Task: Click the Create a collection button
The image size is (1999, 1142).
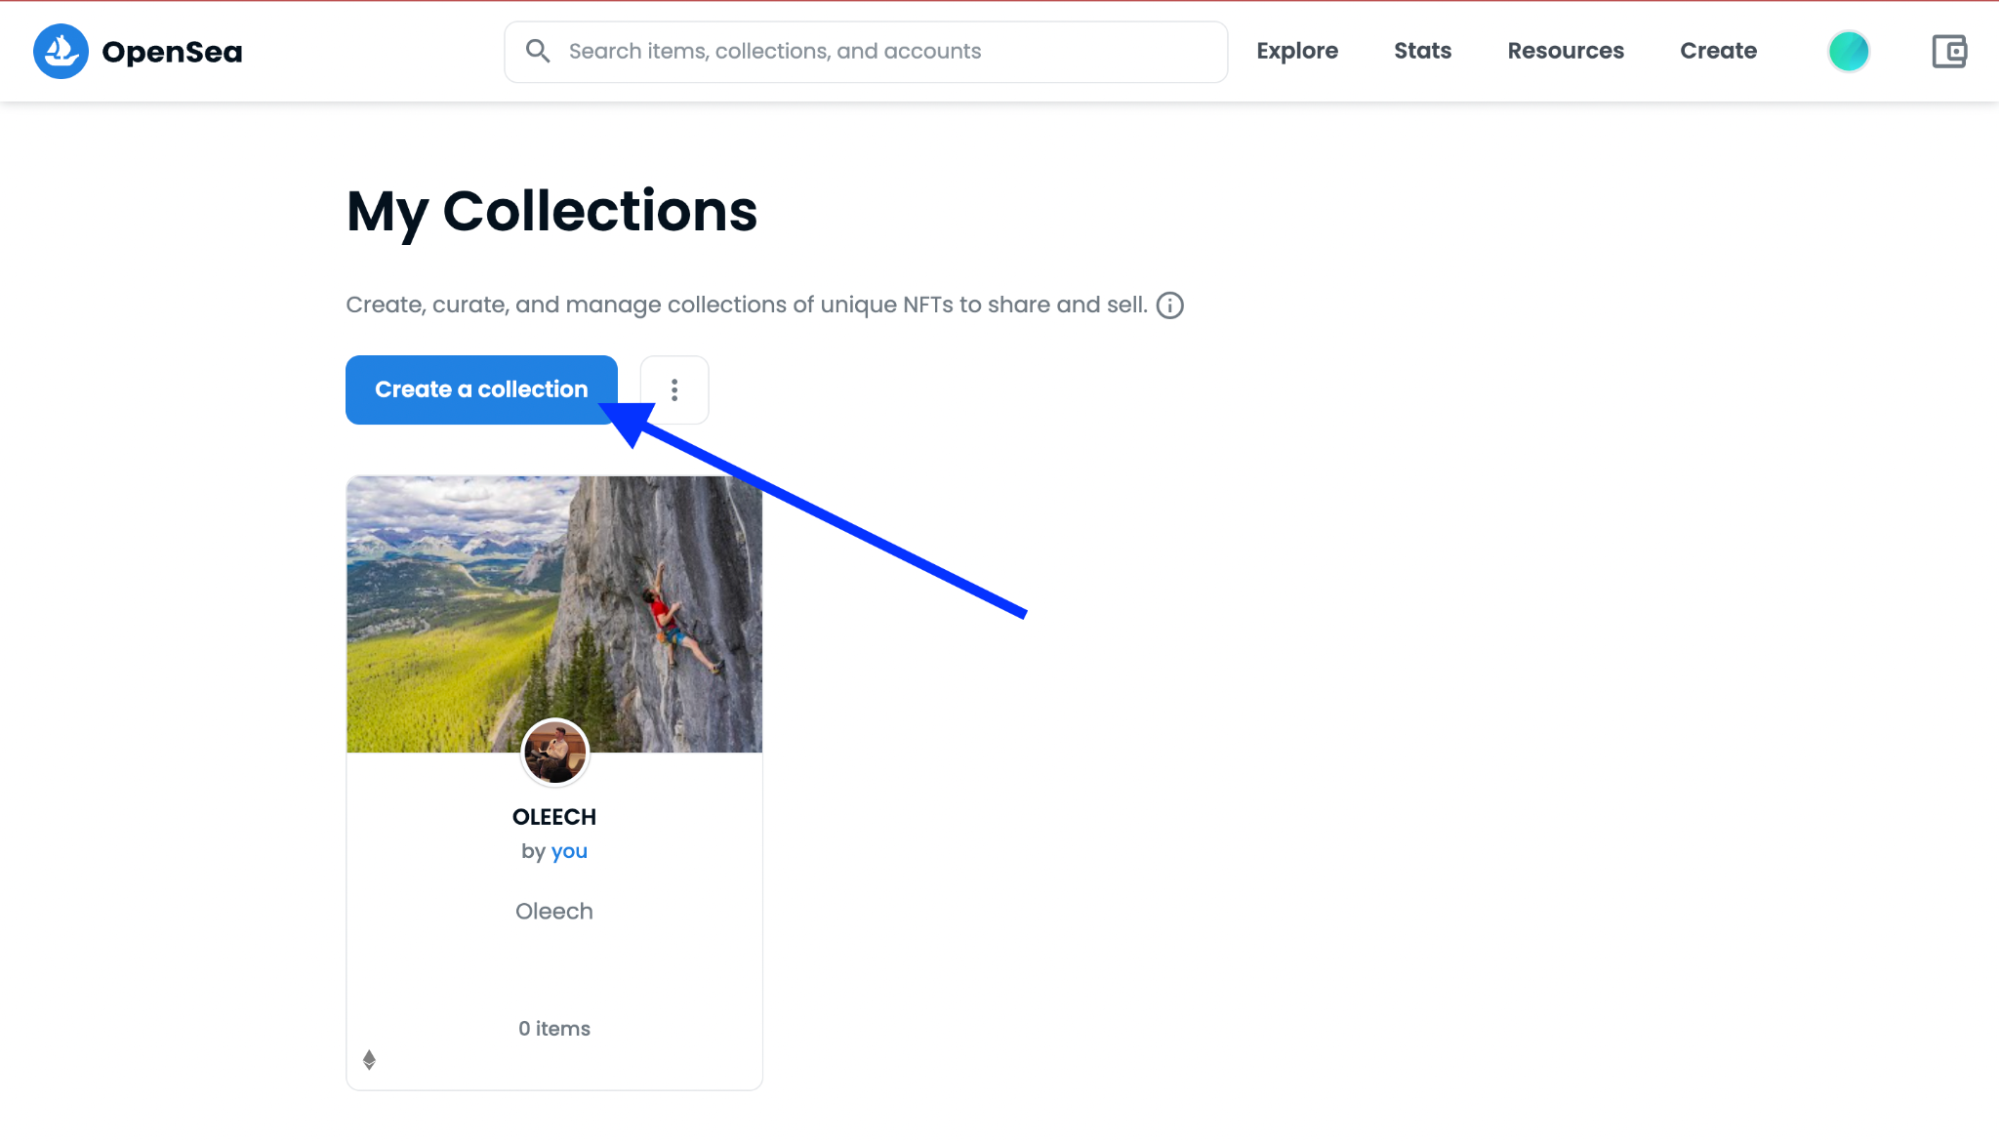Action: coord(481,388)
